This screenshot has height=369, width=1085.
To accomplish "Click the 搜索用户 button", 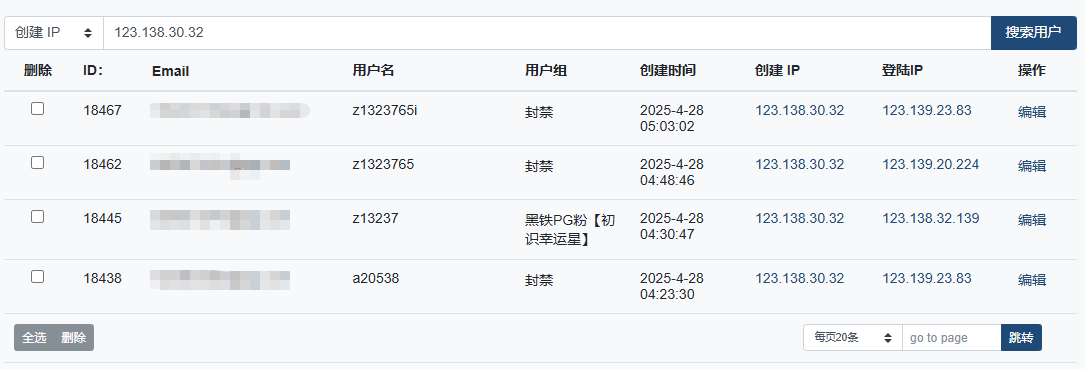I will tap(1033, 33).
